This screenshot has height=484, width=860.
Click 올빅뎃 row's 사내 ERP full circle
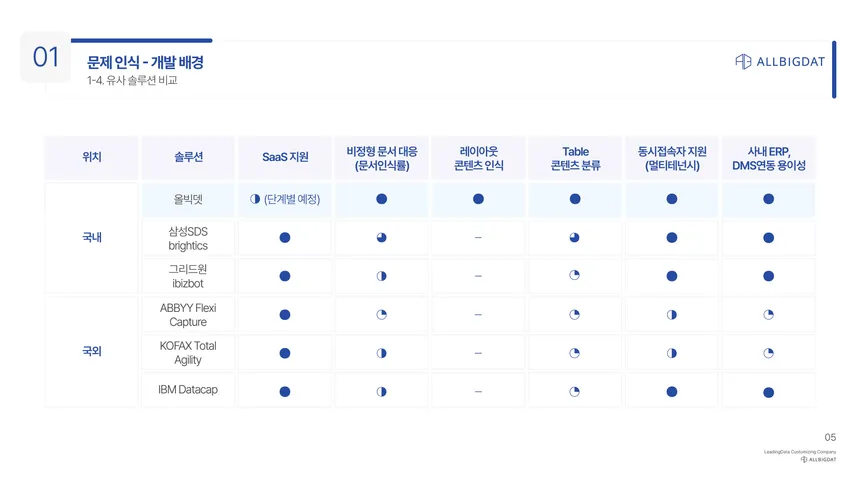tap(768, 199)
